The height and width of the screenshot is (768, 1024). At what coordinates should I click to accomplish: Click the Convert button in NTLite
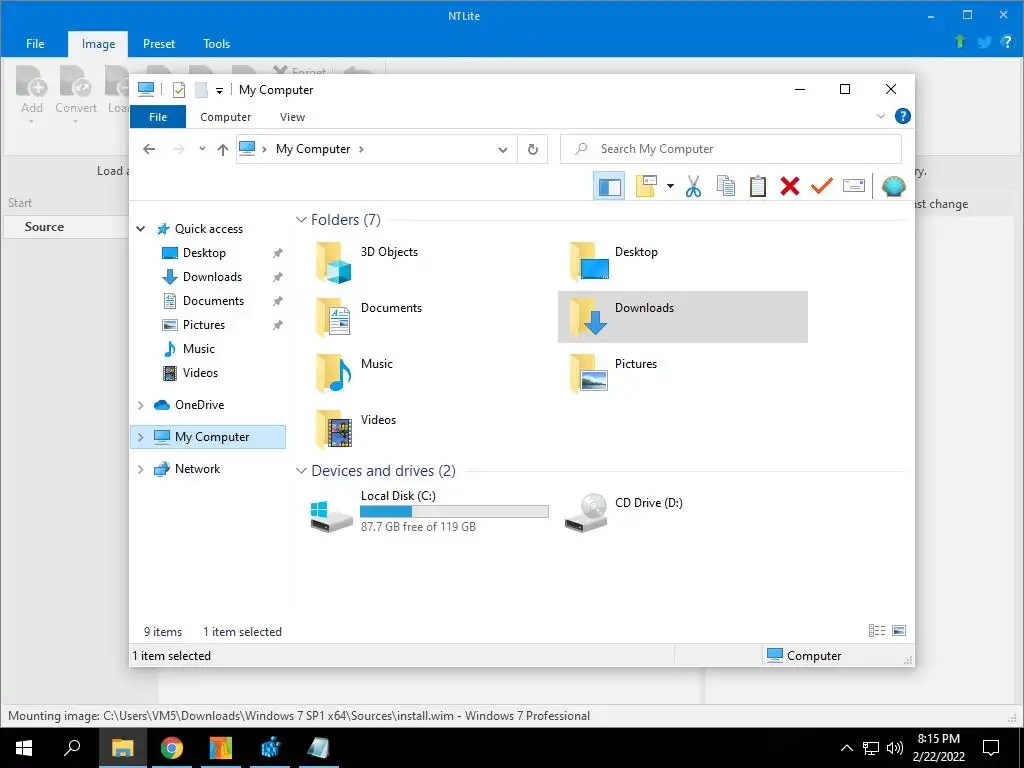pos(76,95)
